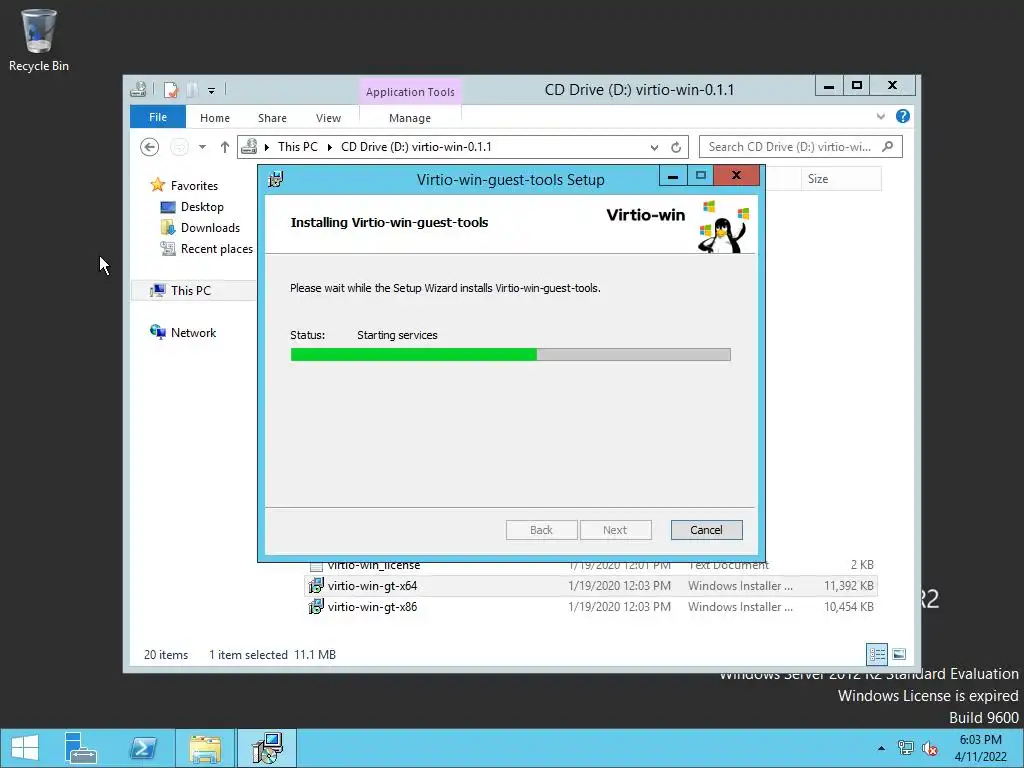Switch to the View ribbon tab
The width and height of the screenshot is (1024, 768).
pyautogui.click(x=328, y=118)
